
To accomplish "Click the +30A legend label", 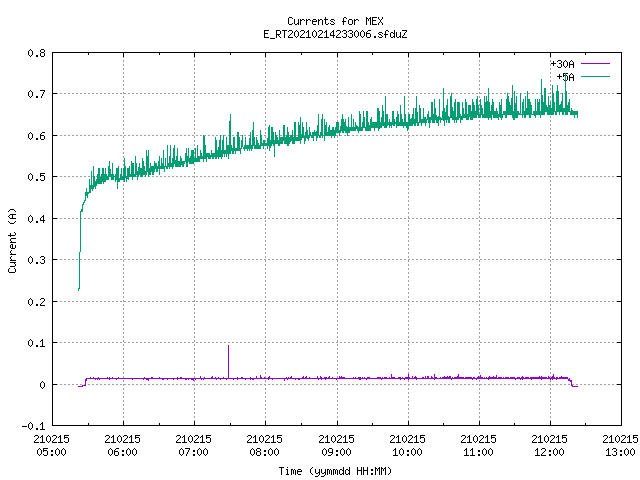I will (562, 64).
